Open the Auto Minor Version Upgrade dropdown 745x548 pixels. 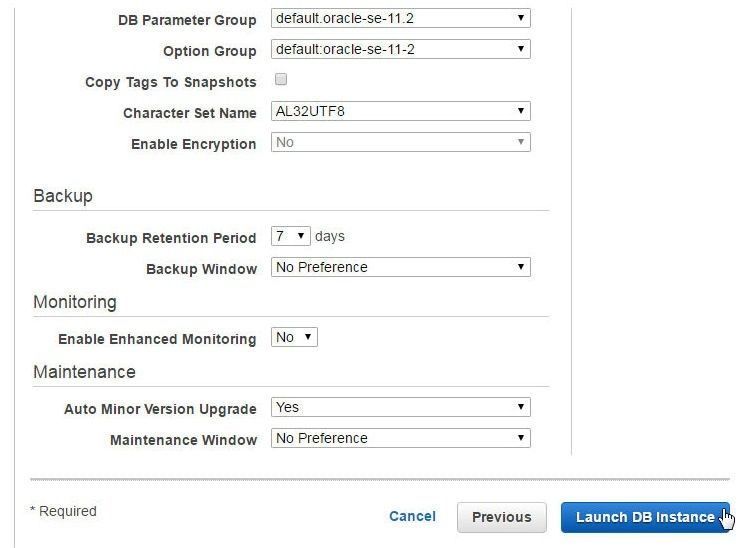pyautogui.click(x=401, y=407)
